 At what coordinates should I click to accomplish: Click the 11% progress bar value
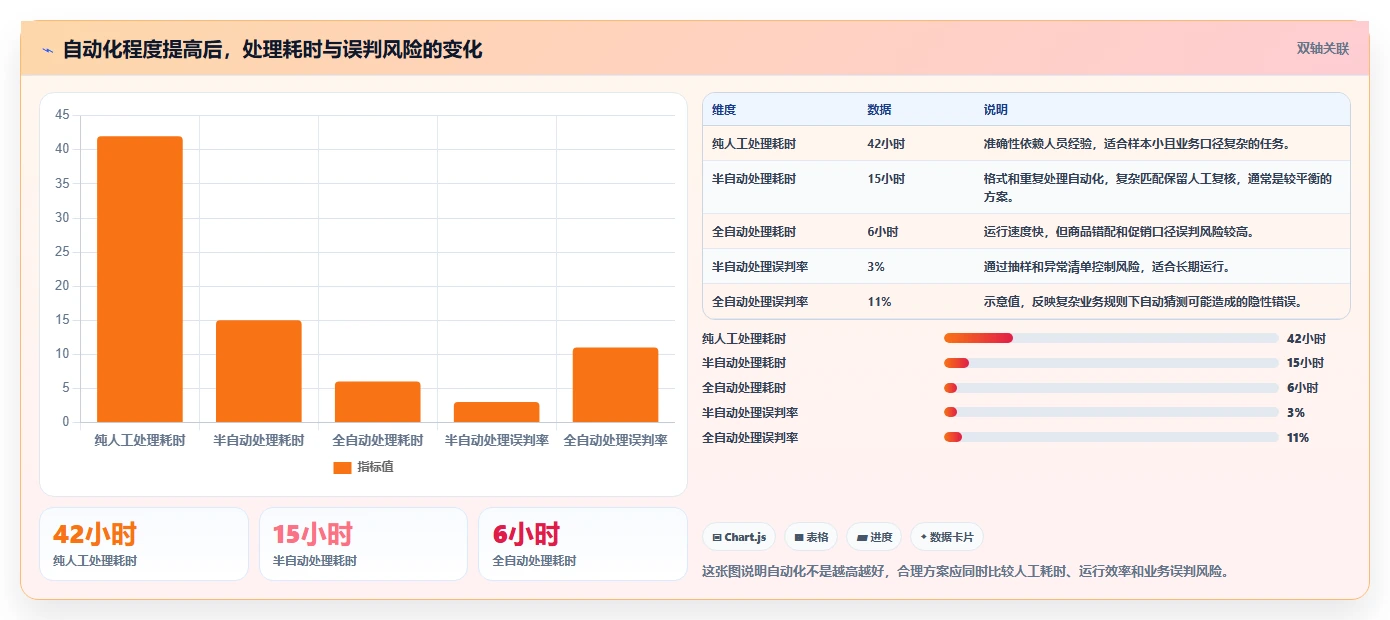tap(1298, 438)
